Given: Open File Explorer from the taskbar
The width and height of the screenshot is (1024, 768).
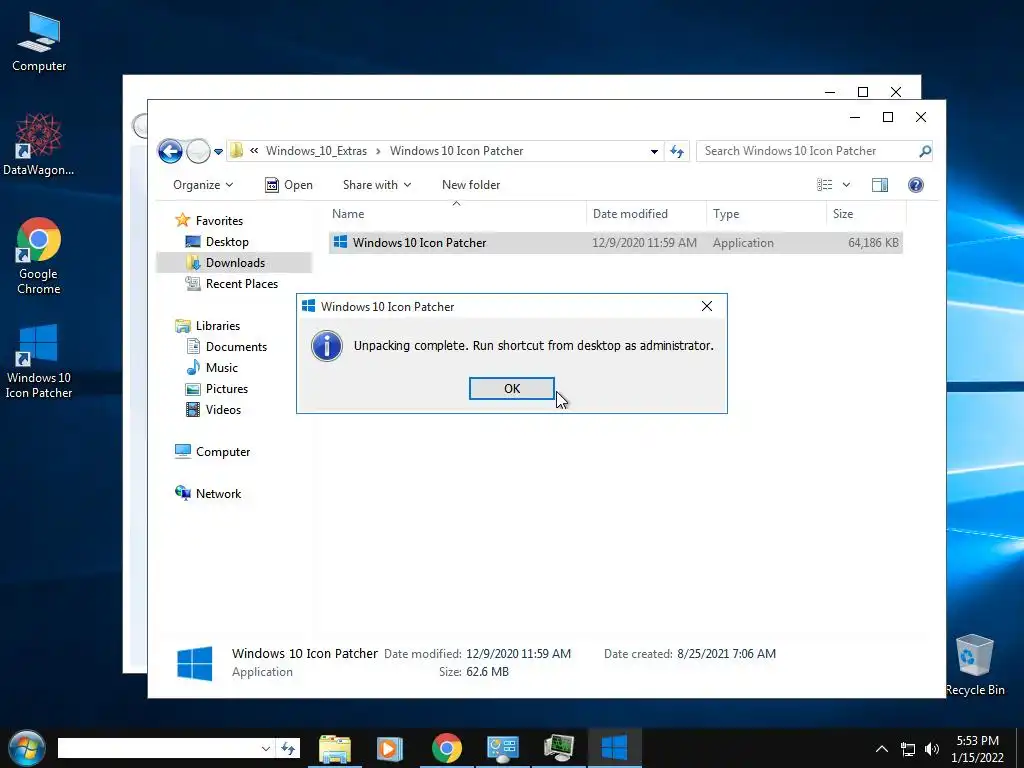Looking at the screenshot, I should click(x=334, y=748).
